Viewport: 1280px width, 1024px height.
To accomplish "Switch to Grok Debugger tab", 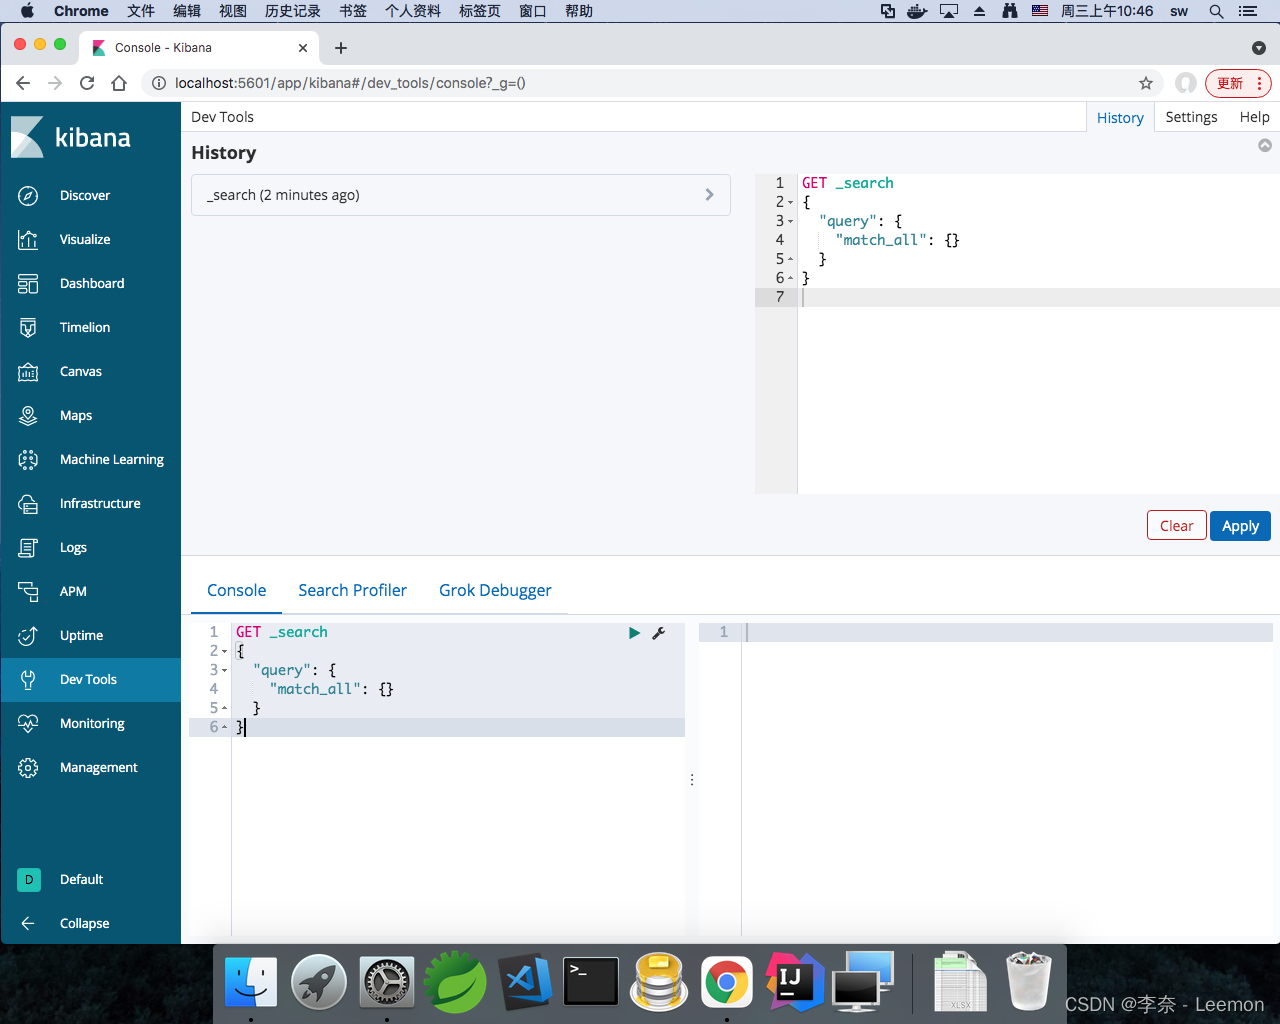I will click(x=495, y=590).
